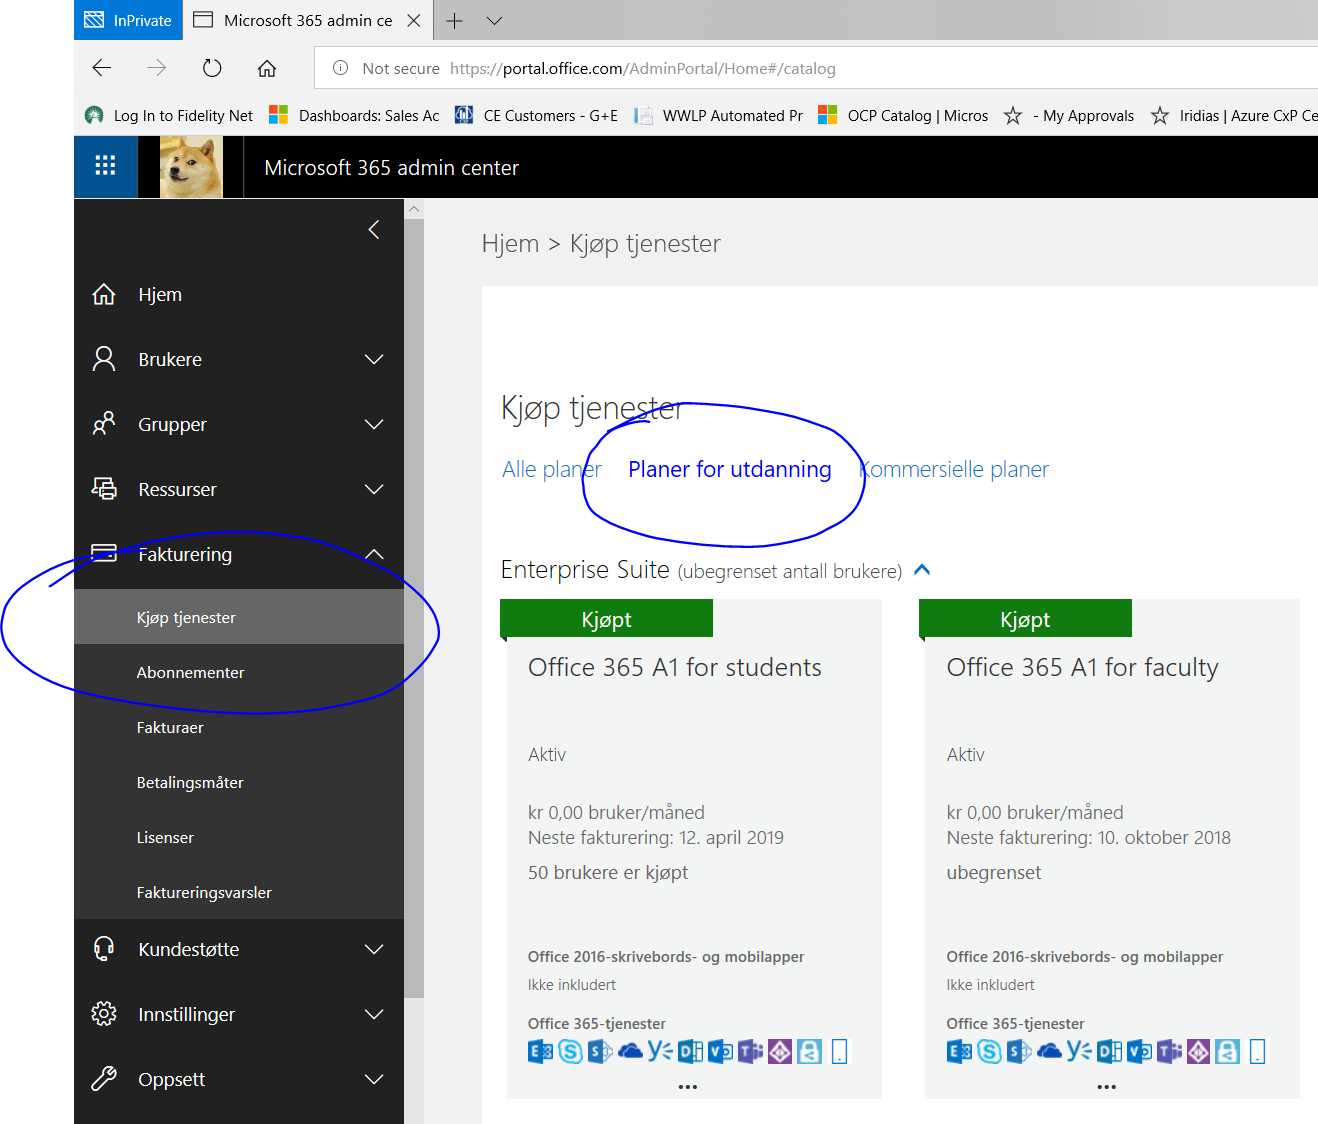Expand the Grupper menu chevron
The height and width of the screenshot is (1124, 1318).
[374, 425]
